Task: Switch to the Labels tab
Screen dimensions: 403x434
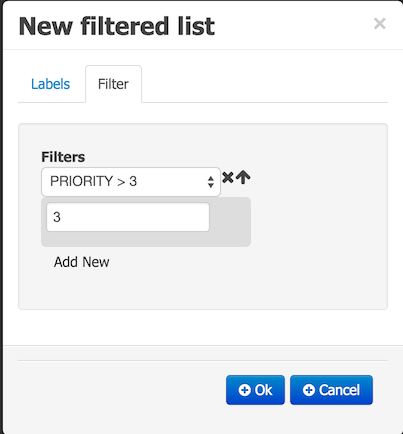Action: tap(50, 84)
